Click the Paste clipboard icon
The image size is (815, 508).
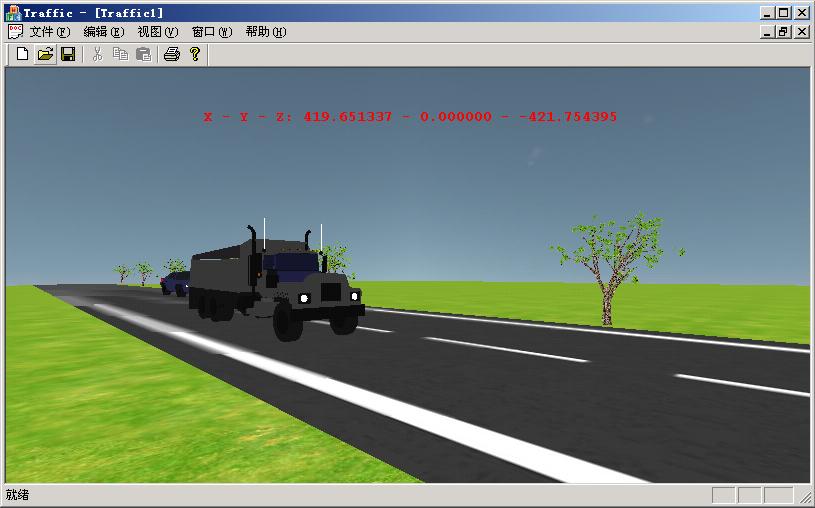tap(143, 54)
